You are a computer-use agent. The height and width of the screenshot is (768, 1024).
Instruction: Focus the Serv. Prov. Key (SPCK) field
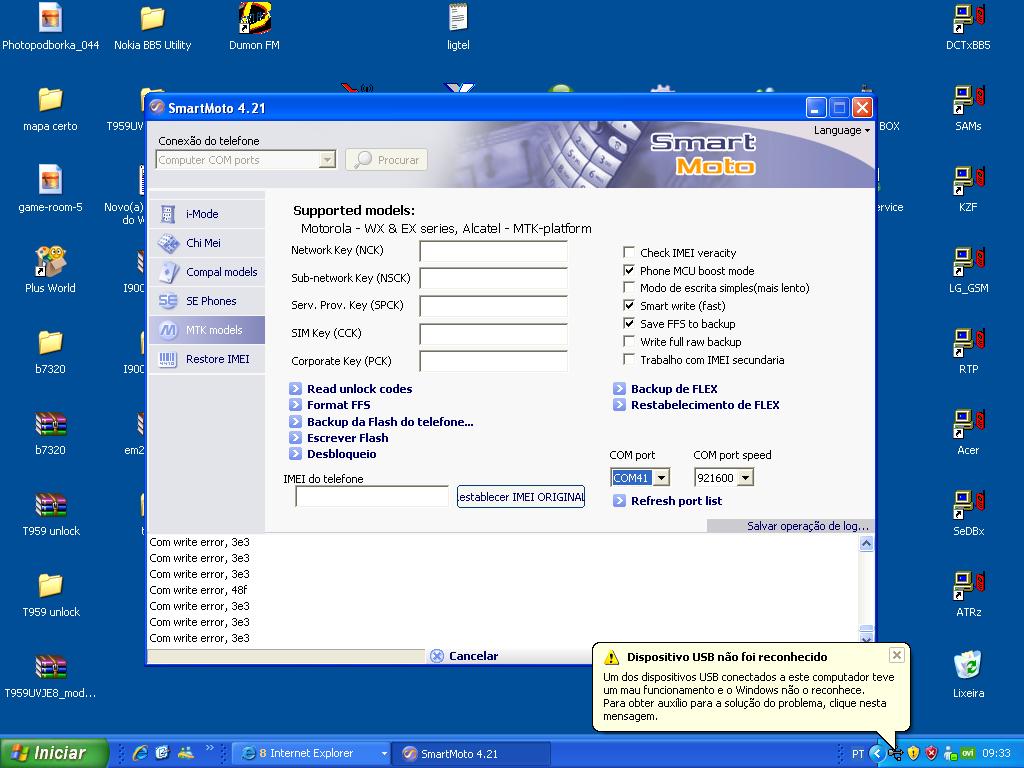[493, 306]
